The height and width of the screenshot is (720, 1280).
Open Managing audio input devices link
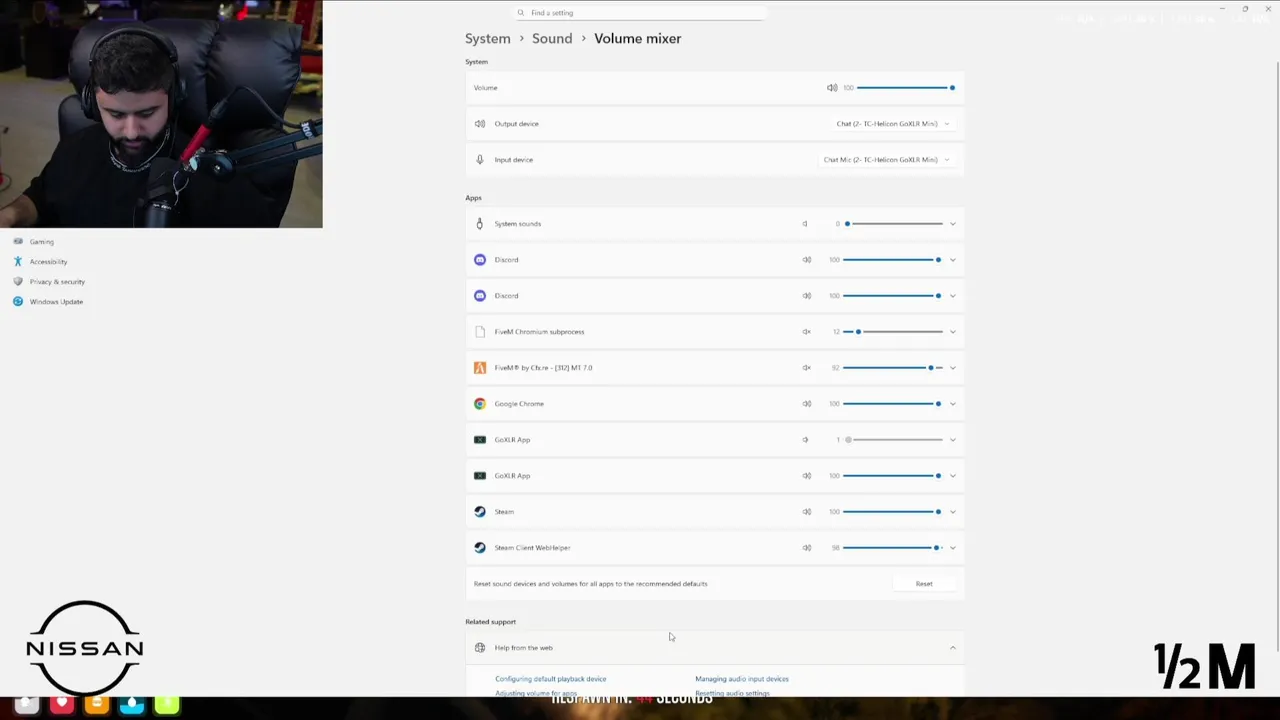pos(742,679)
